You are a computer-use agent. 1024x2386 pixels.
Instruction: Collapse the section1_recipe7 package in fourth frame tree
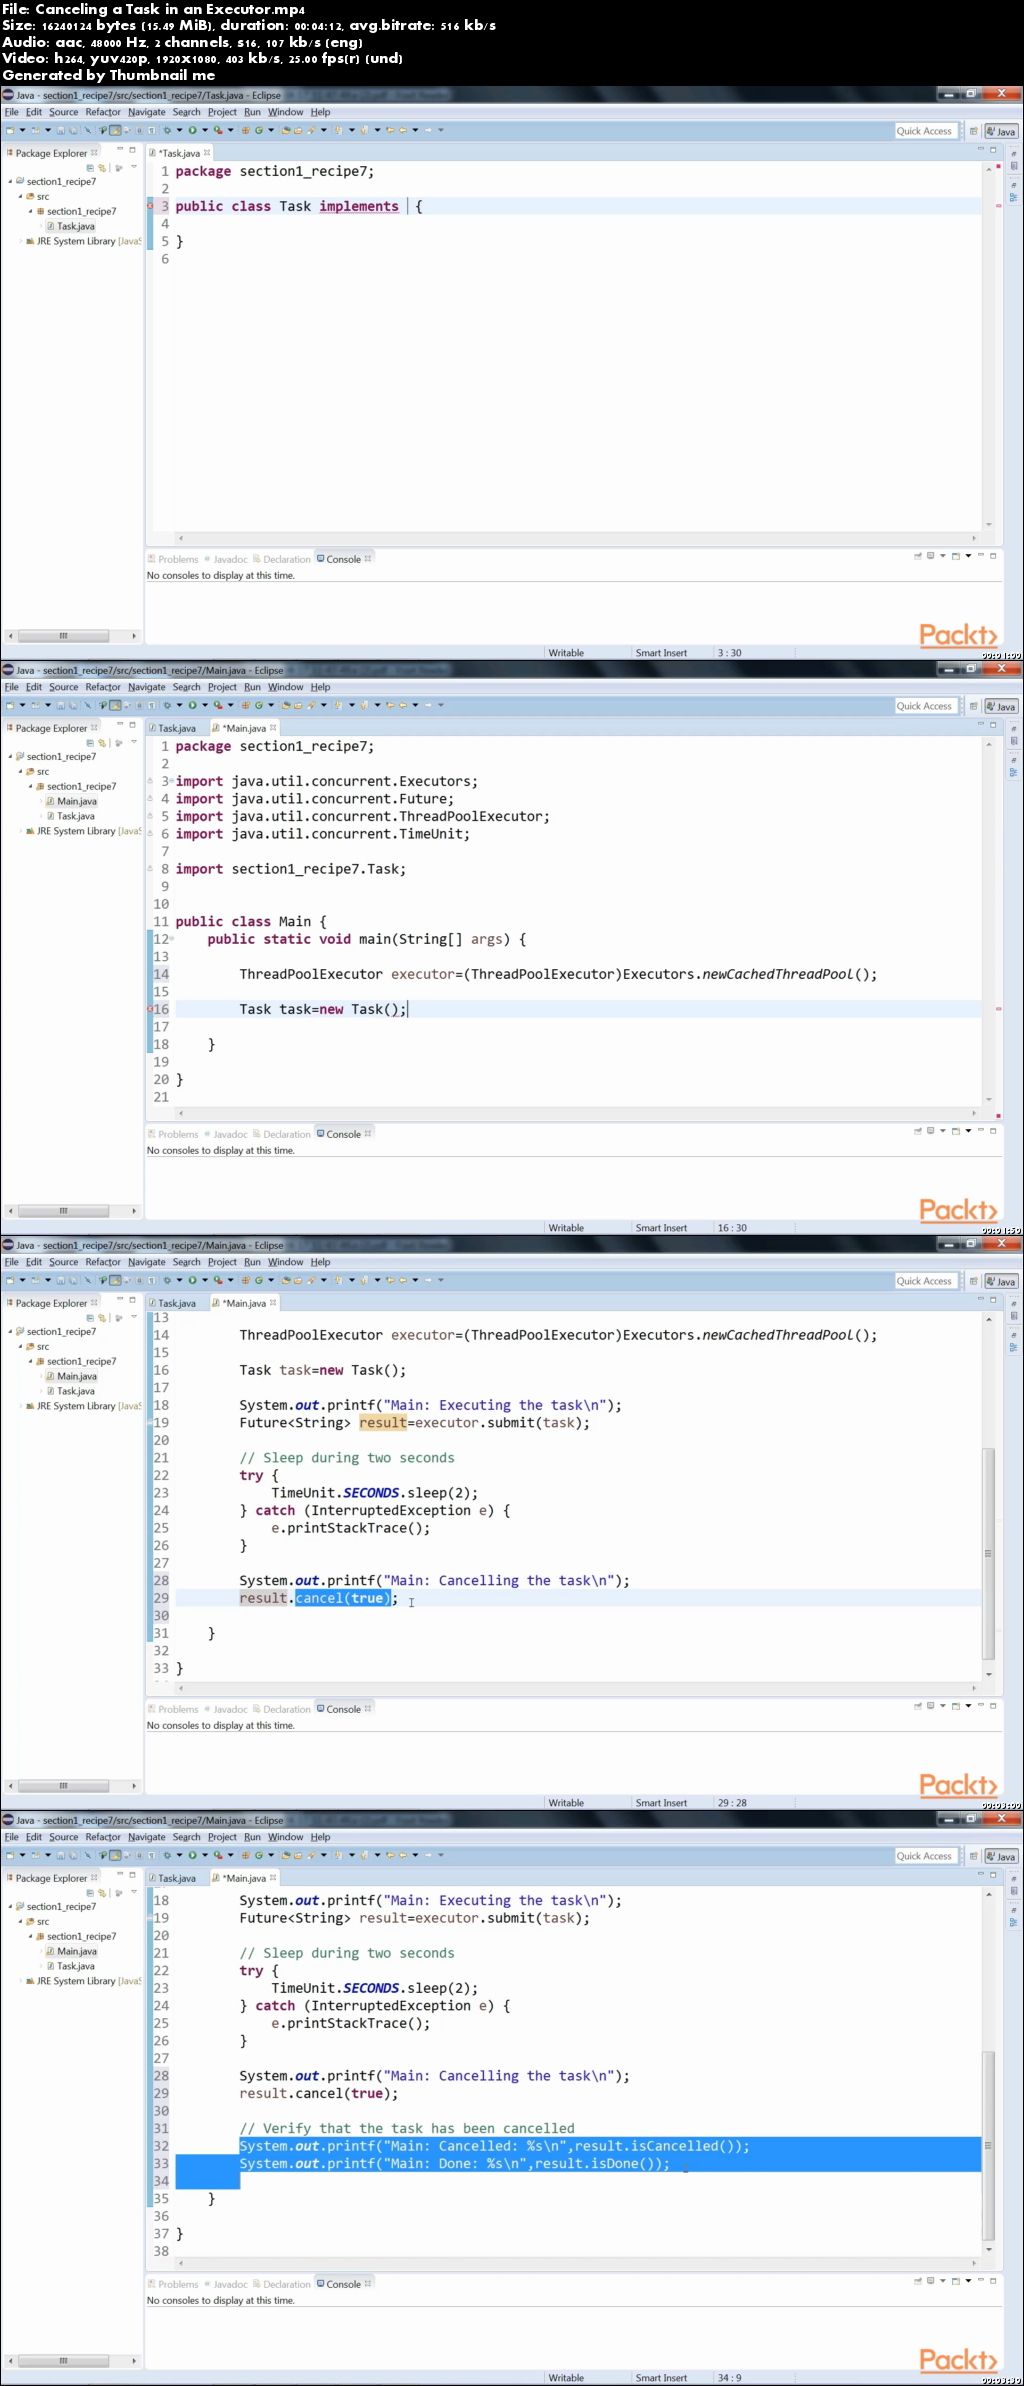[x=30, y=1936]
